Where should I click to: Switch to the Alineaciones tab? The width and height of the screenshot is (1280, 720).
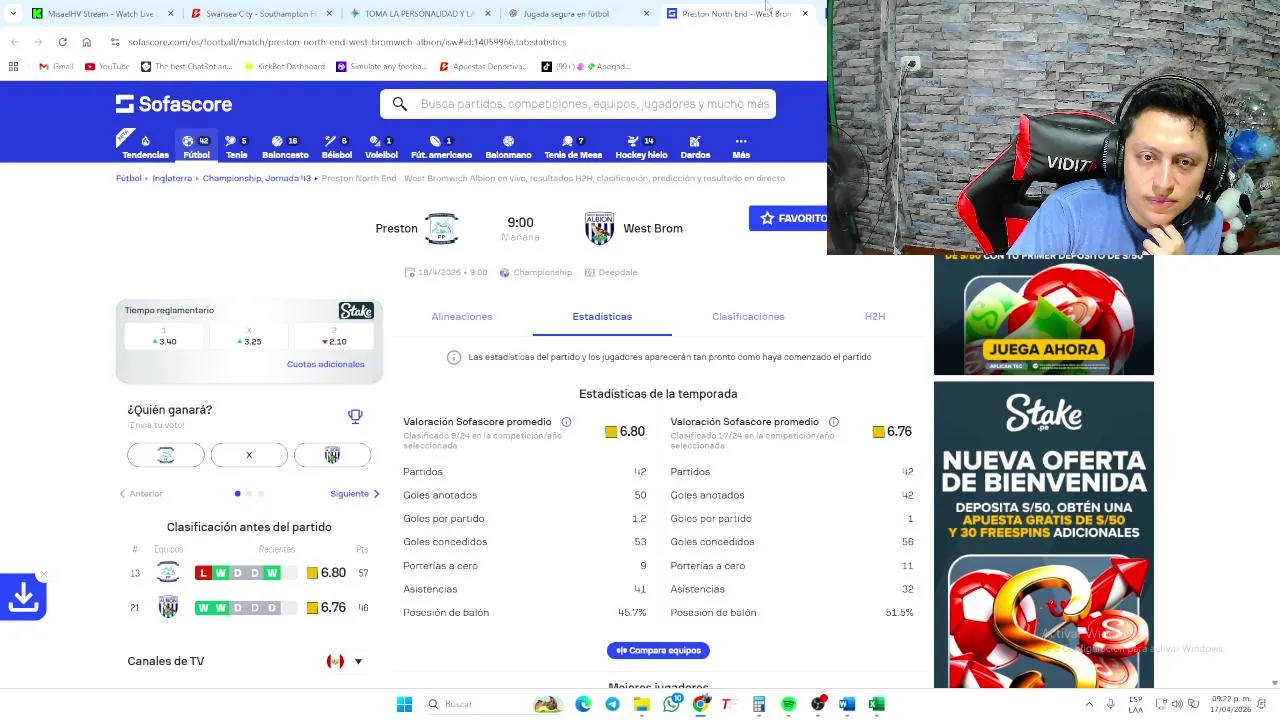(462, 316)
